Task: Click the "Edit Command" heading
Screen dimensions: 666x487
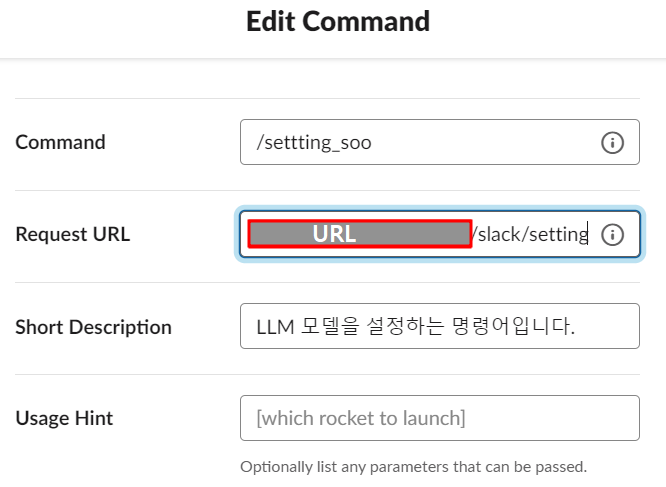Action: (x=338, y=21)
